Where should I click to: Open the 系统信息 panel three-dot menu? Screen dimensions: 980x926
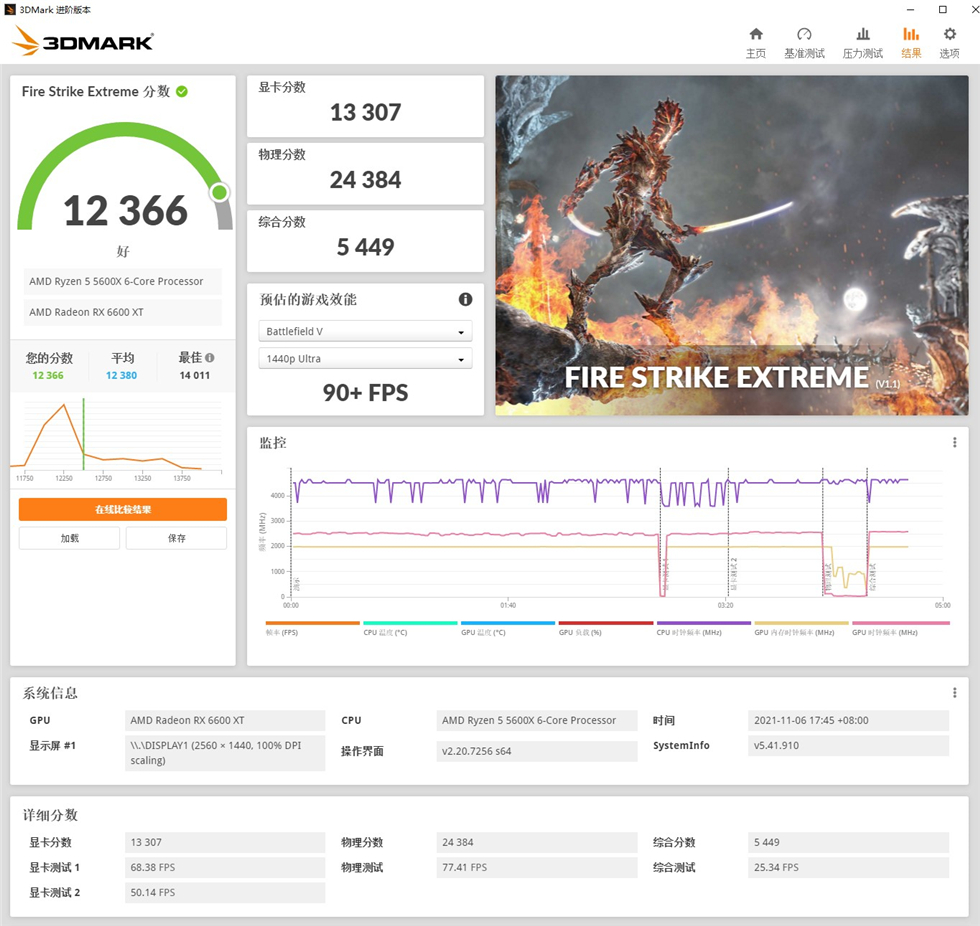tap(954, 692)
